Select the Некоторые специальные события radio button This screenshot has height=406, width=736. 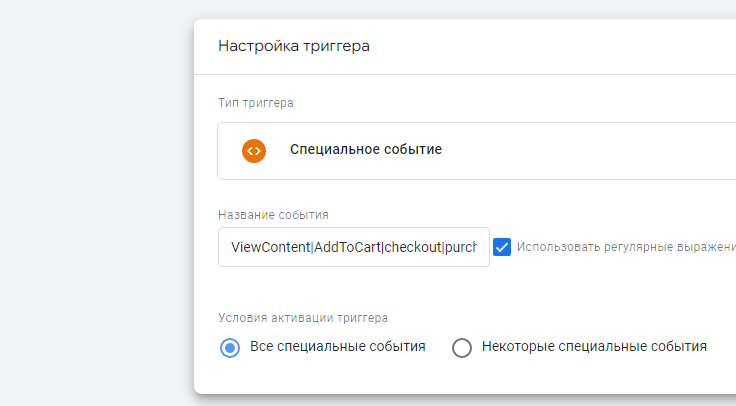click(462, 348)
